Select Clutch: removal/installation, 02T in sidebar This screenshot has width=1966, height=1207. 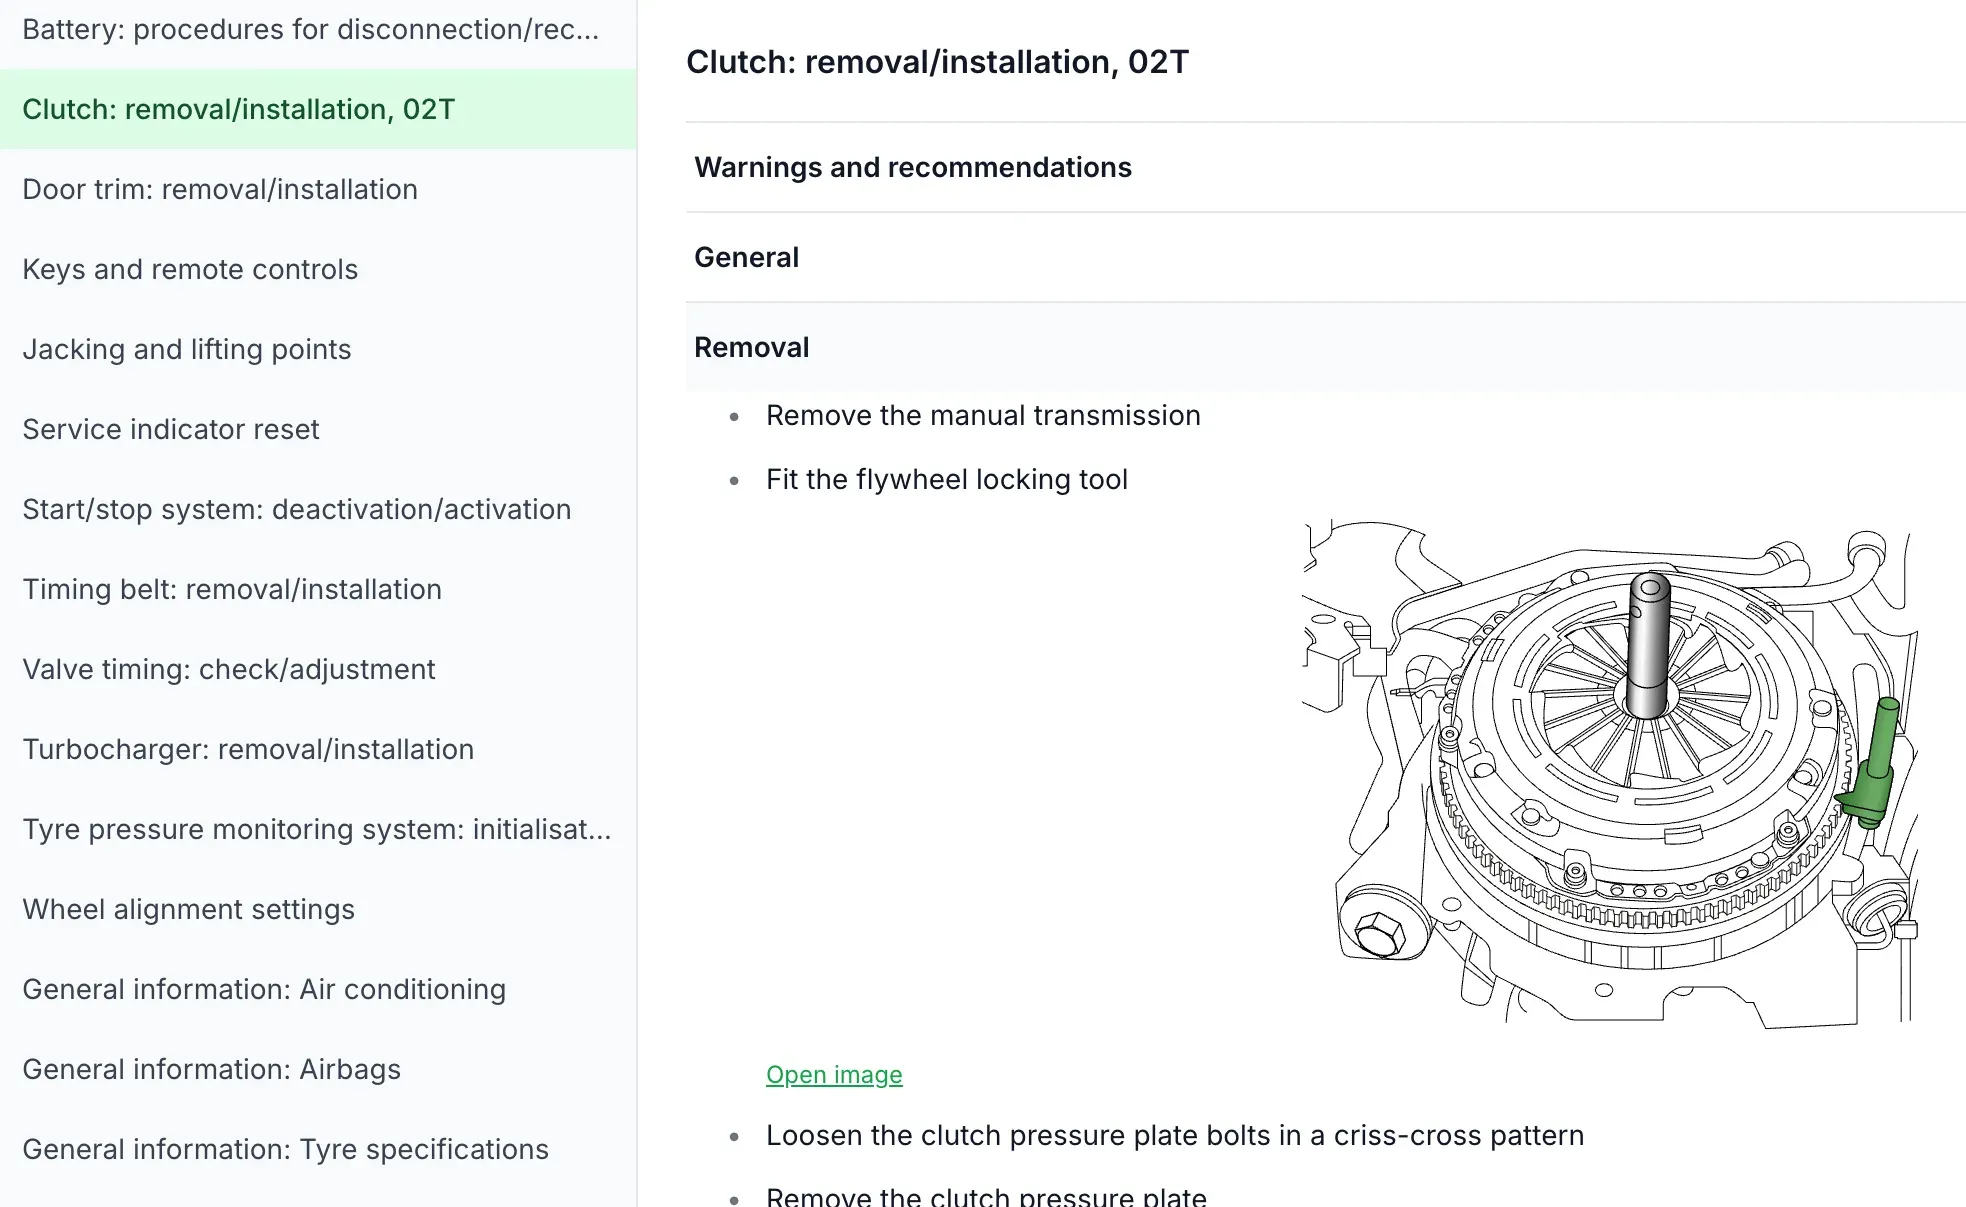click(318, 109)
